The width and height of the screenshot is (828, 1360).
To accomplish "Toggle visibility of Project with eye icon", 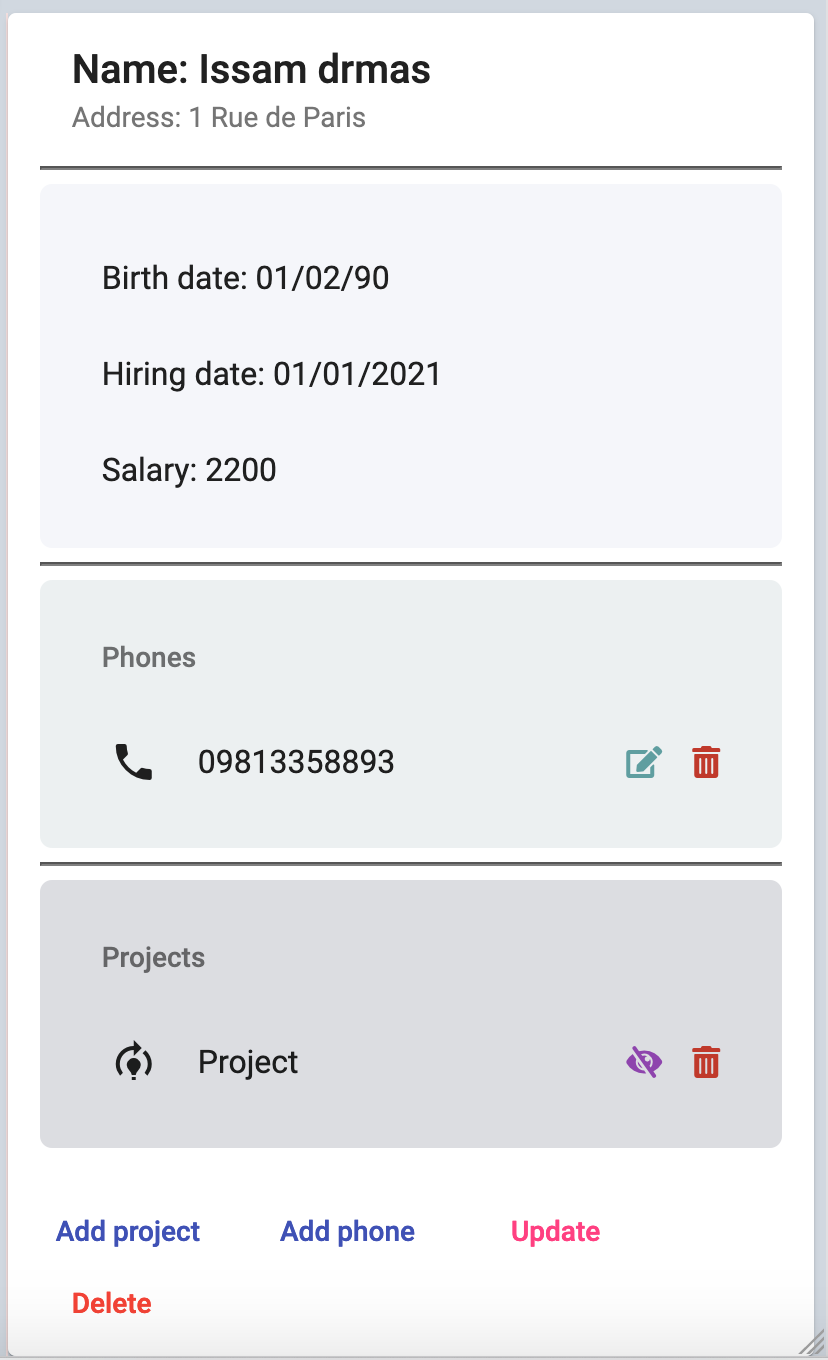I will pos(643,1062).
